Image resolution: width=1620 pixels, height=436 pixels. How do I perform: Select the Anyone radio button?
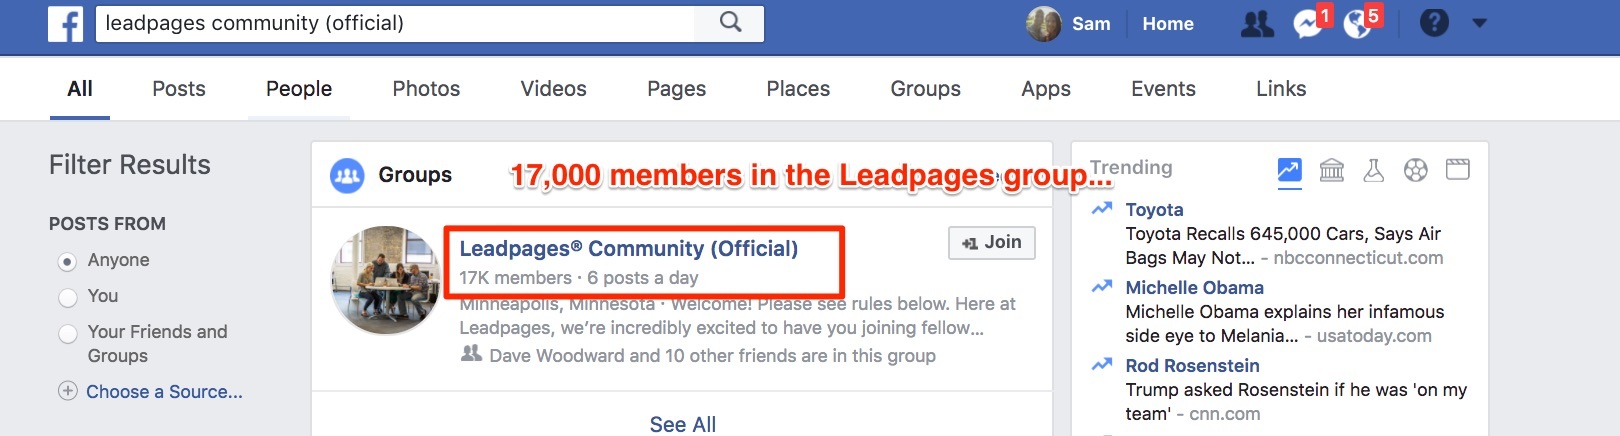(x=68, y=262)
